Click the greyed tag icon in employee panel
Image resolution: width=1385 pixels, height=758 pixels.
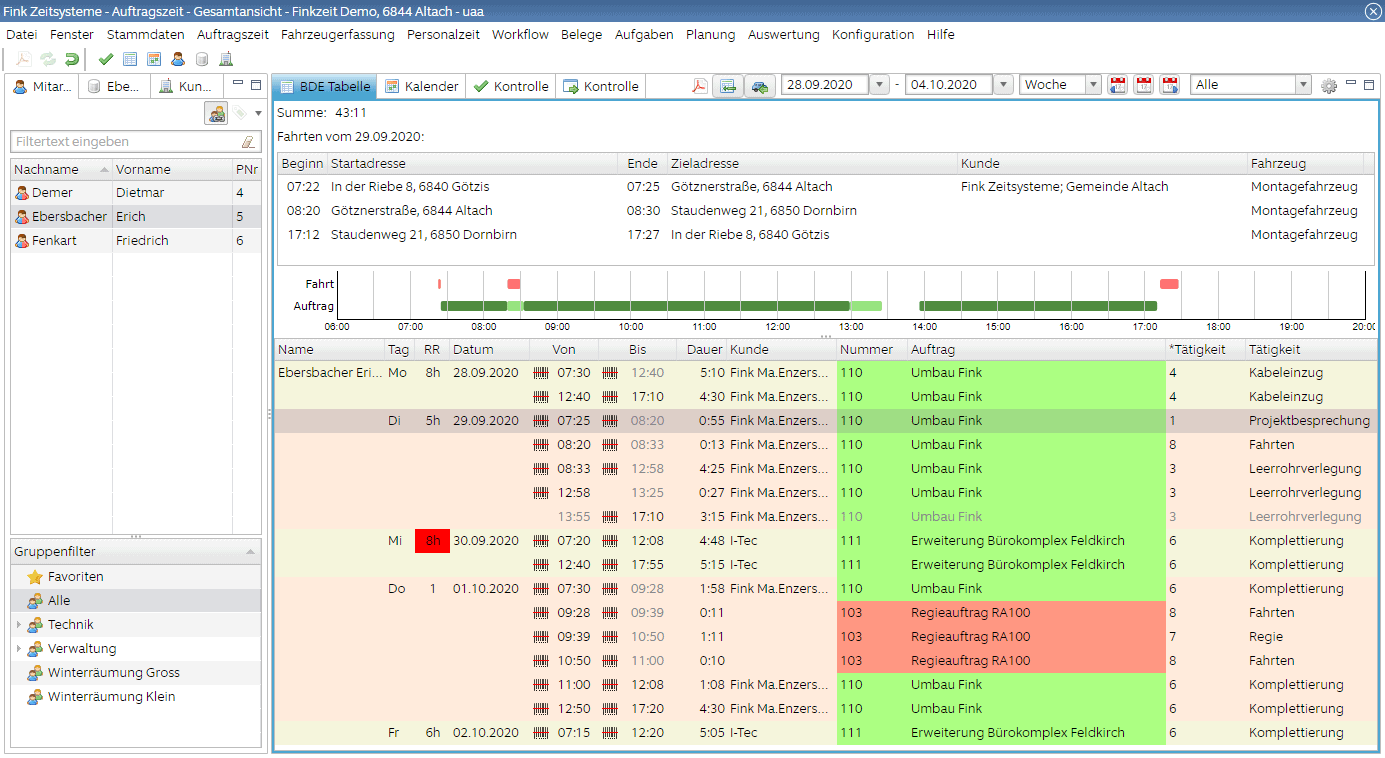[x=241, y=113]
